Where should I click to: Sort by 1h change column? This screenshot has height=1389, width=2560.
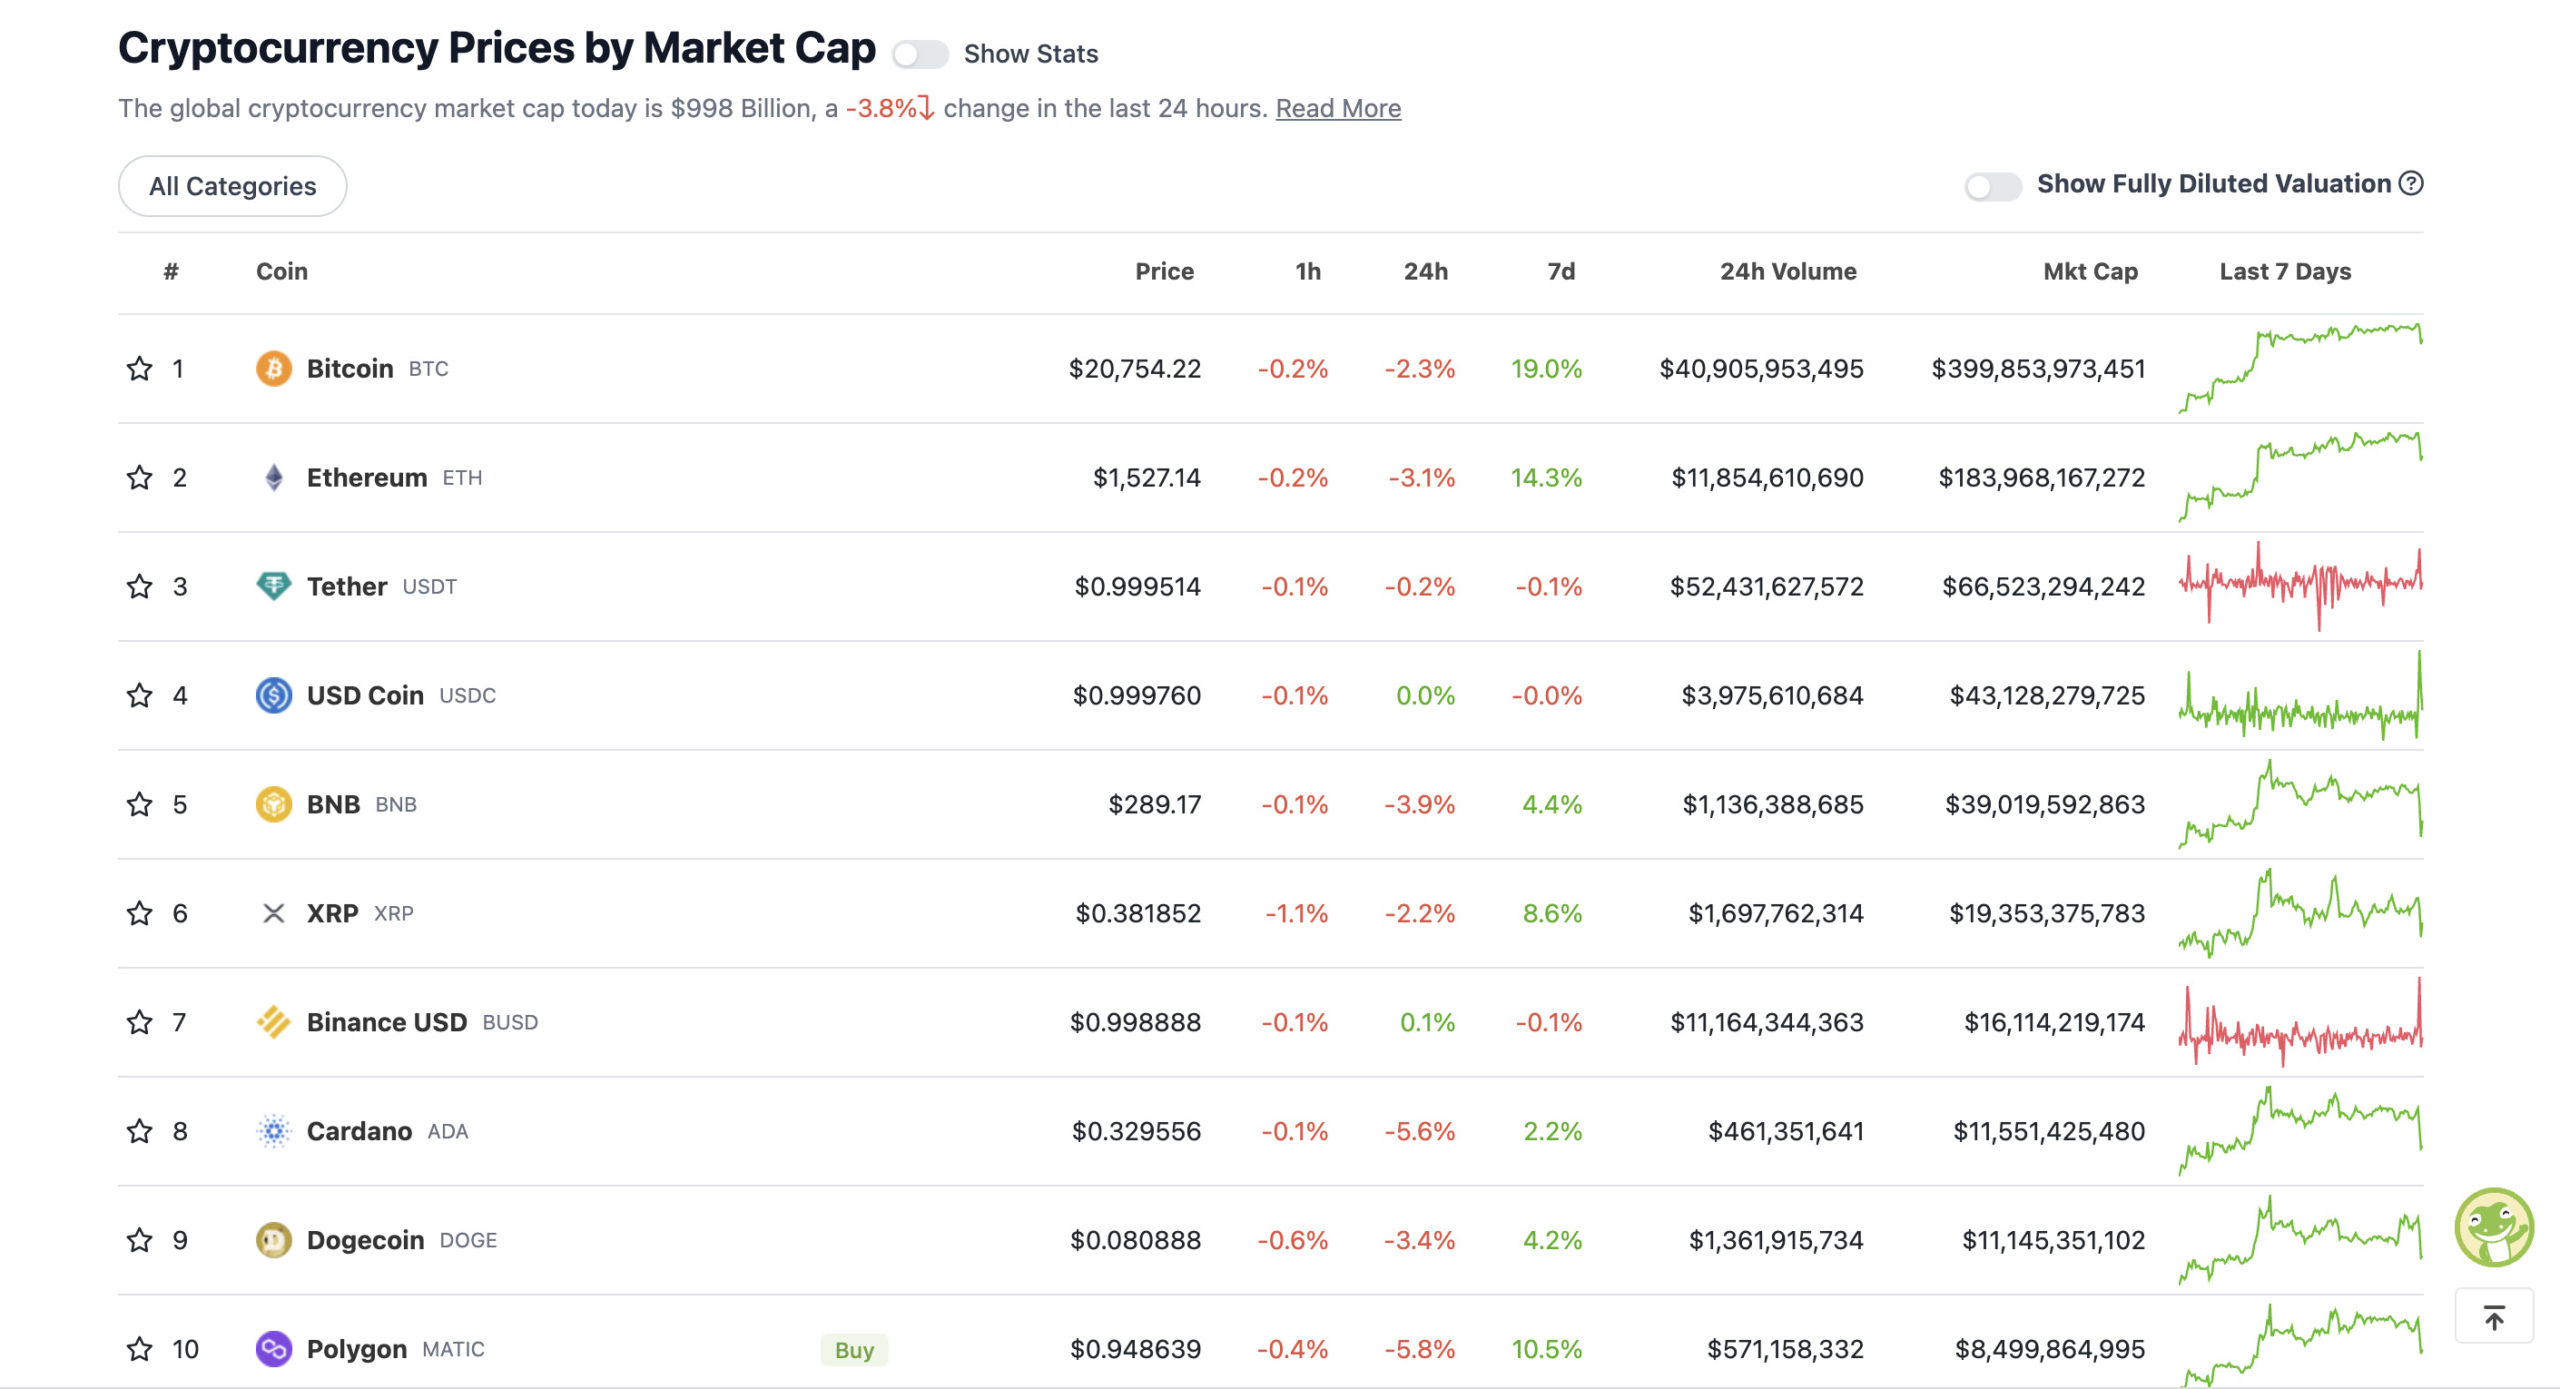click(1308, 272)
